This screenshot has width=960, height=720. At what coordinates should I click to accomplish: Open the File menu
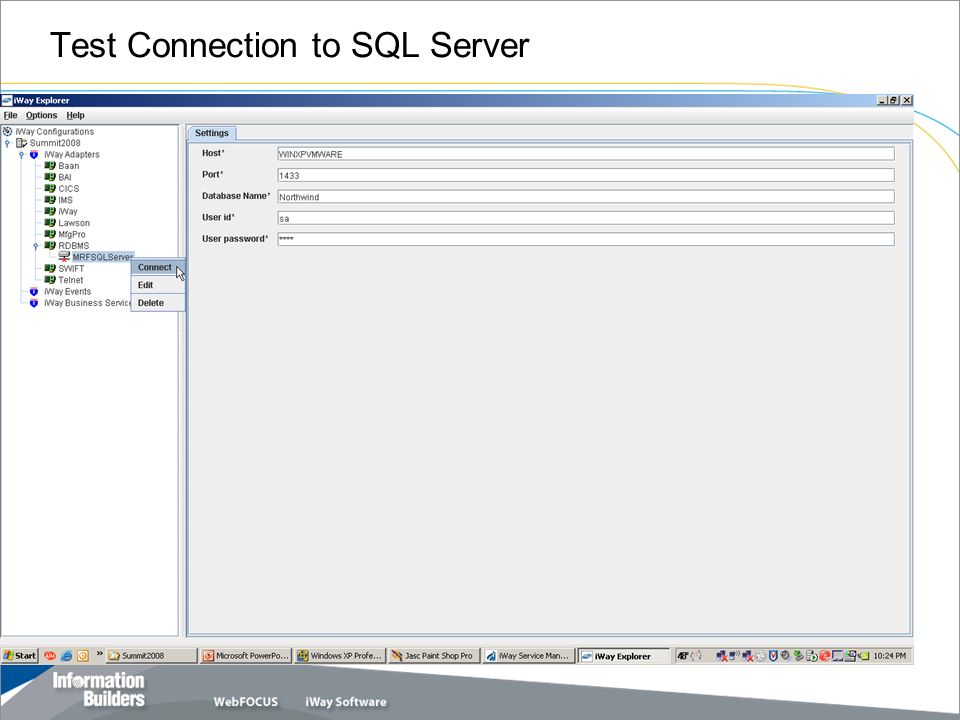pos(10,115)
